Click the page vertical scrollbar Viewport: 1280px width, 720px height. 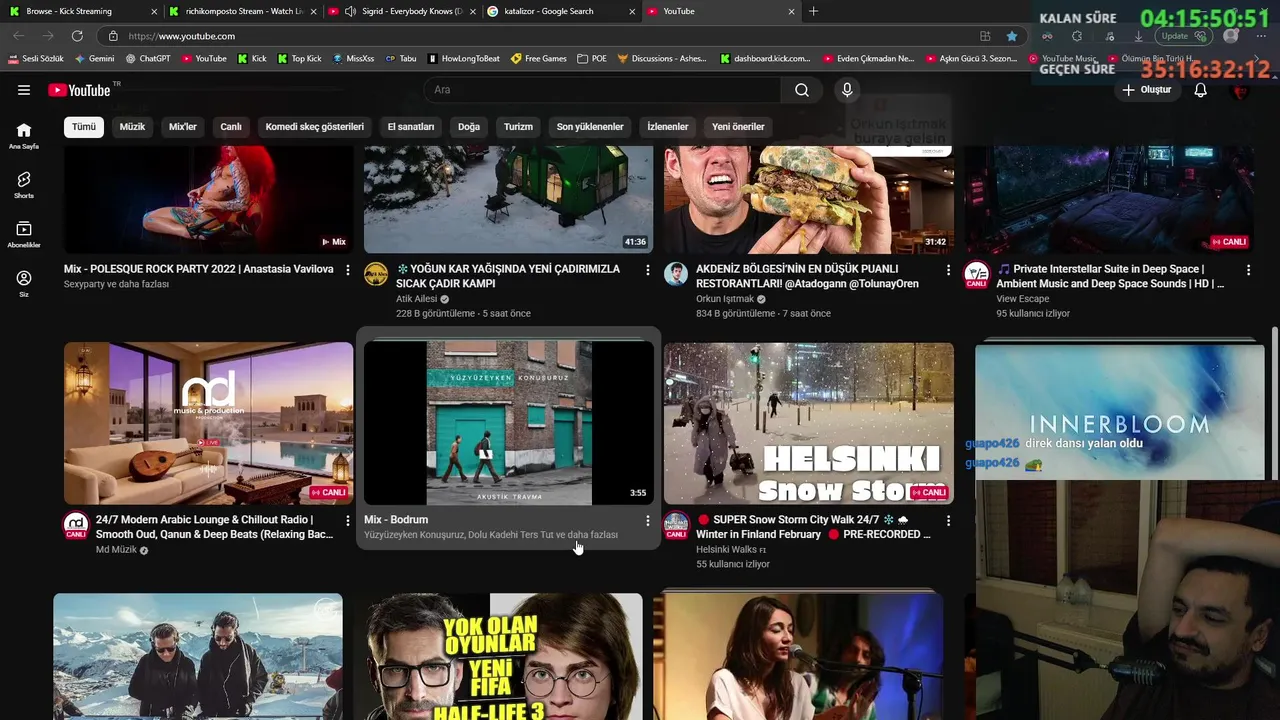tap(1274, 400)
